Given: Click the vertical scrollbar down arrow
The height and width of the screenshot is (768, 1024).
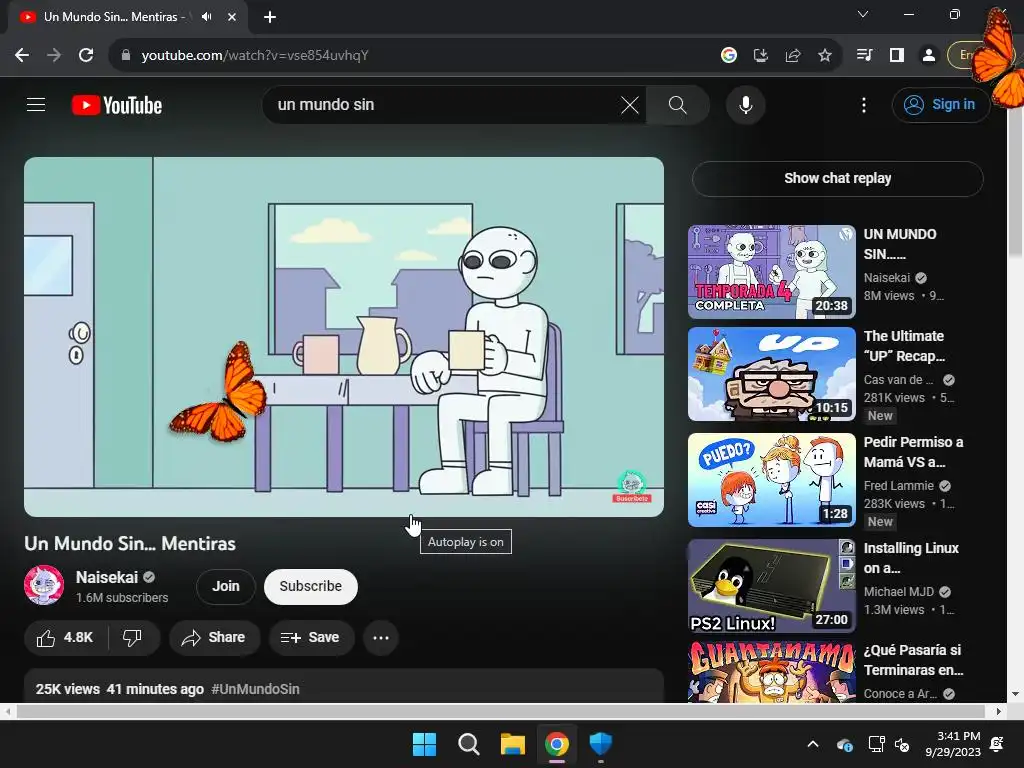Looking at the screenshot, I should click(1015, 694).
